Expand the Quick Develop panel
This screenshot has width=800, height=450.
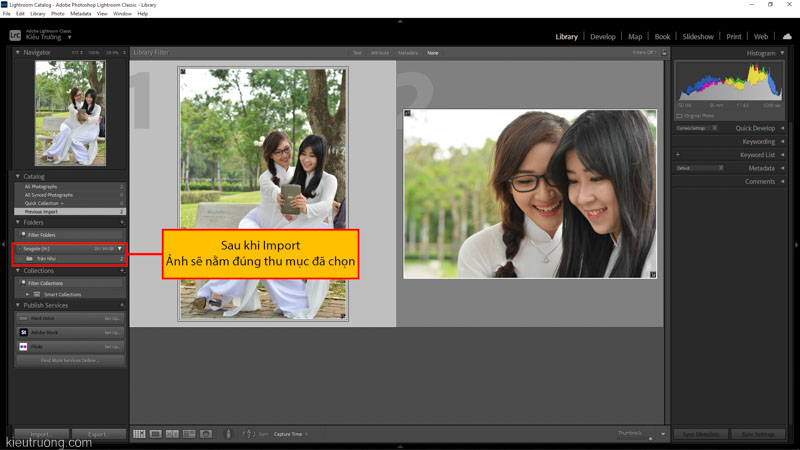click(x=782, y=128)
